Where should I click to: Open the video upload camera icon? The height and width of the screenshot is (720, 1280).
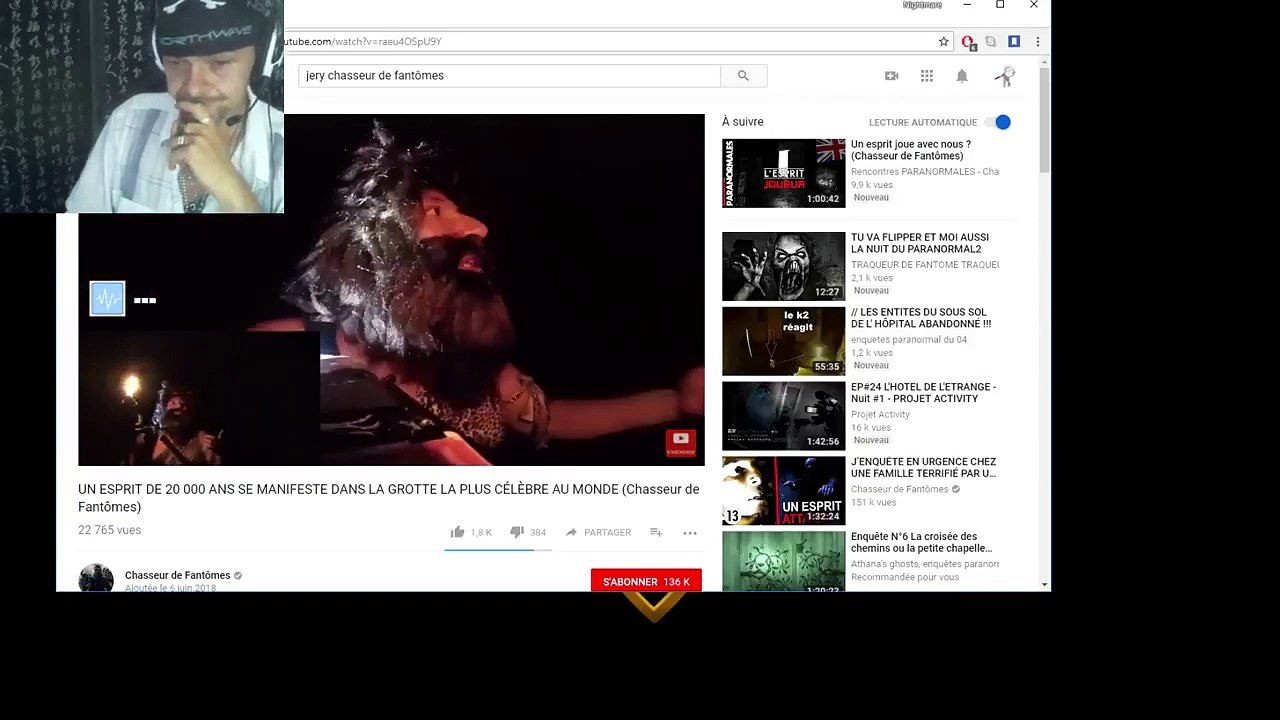tap(892, 76)
